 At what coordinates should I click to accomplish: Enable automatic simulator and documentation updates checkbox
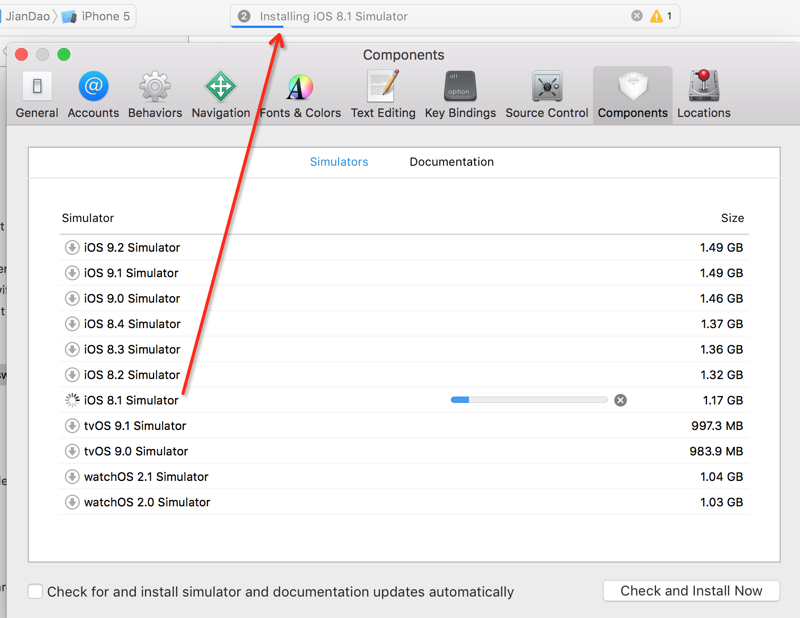pyautogui.click(x=35, y=591)
